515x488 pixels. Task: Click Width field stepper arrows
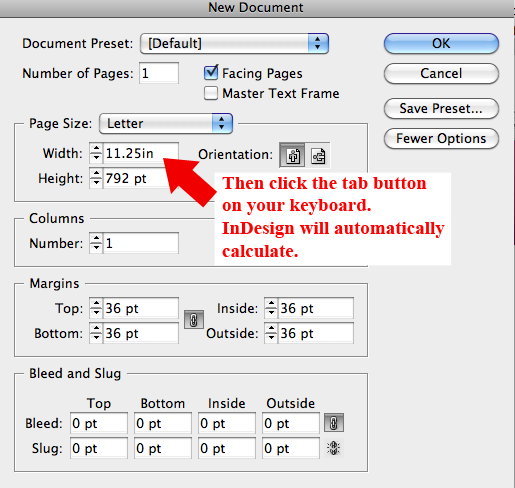tap(96, 153)
